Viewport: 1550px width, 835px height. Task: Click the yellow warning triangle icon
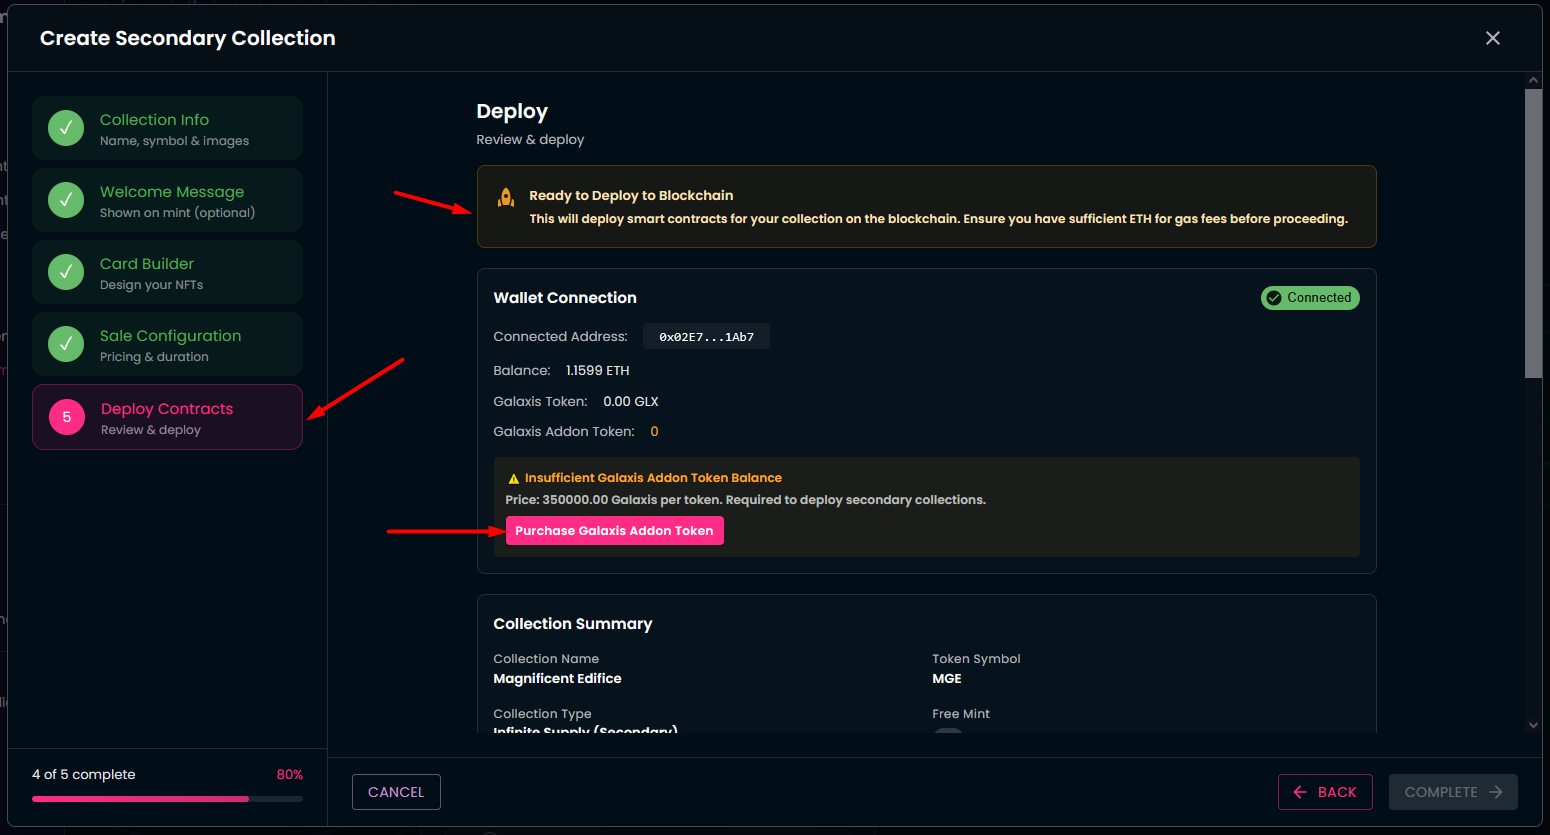tap(514, 479)
